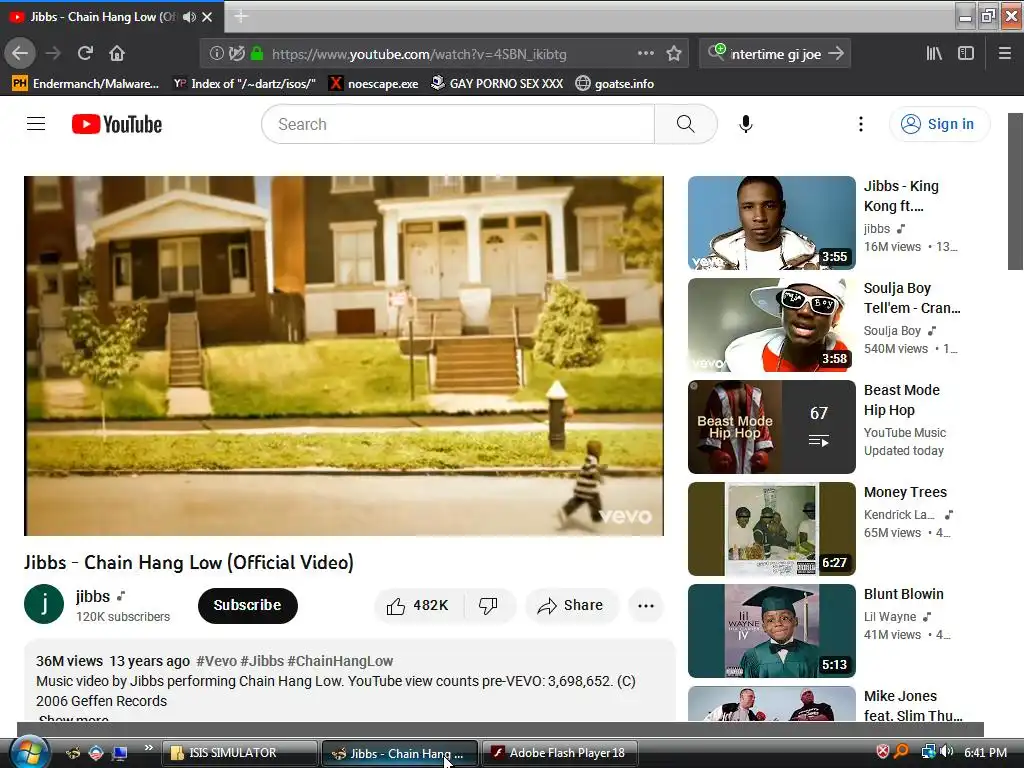Open the jibbs channel avatar
The height and width of the screenshot is (768, 1024).
[44, 604]
